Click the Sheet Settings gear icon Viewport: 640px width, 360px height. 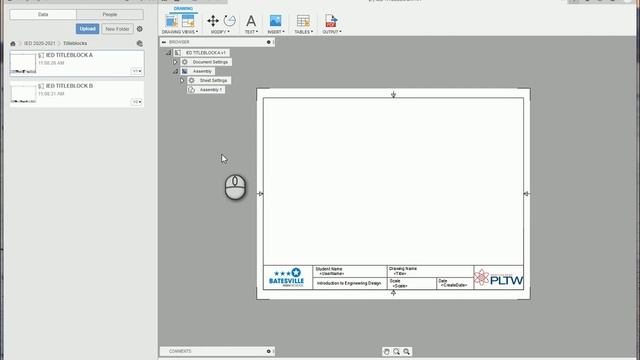pos(191,80)
